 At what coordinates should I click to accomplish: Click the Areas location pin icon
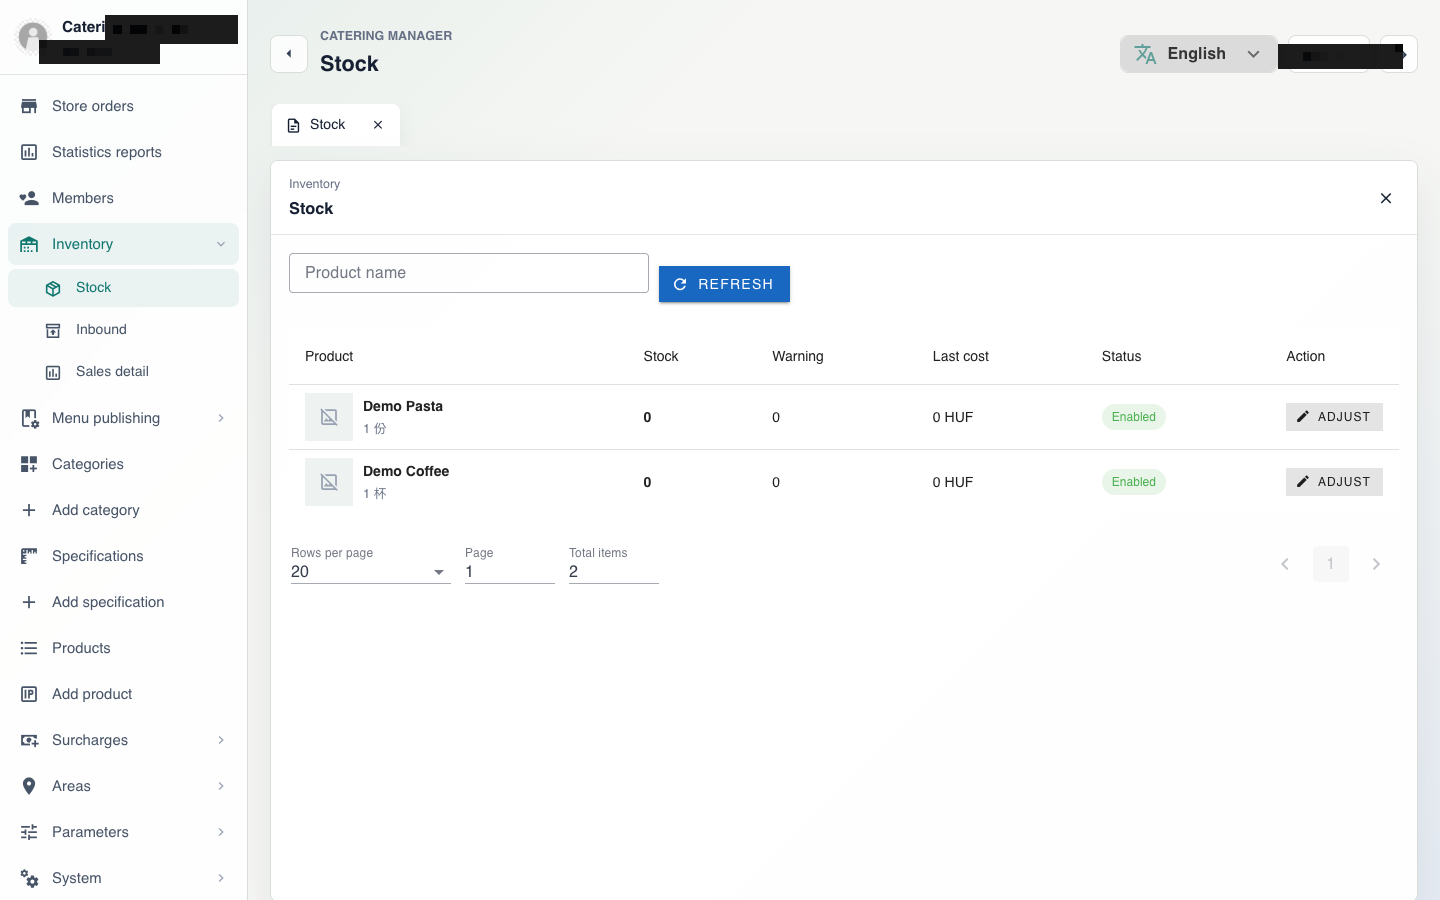tap(29, 786)
